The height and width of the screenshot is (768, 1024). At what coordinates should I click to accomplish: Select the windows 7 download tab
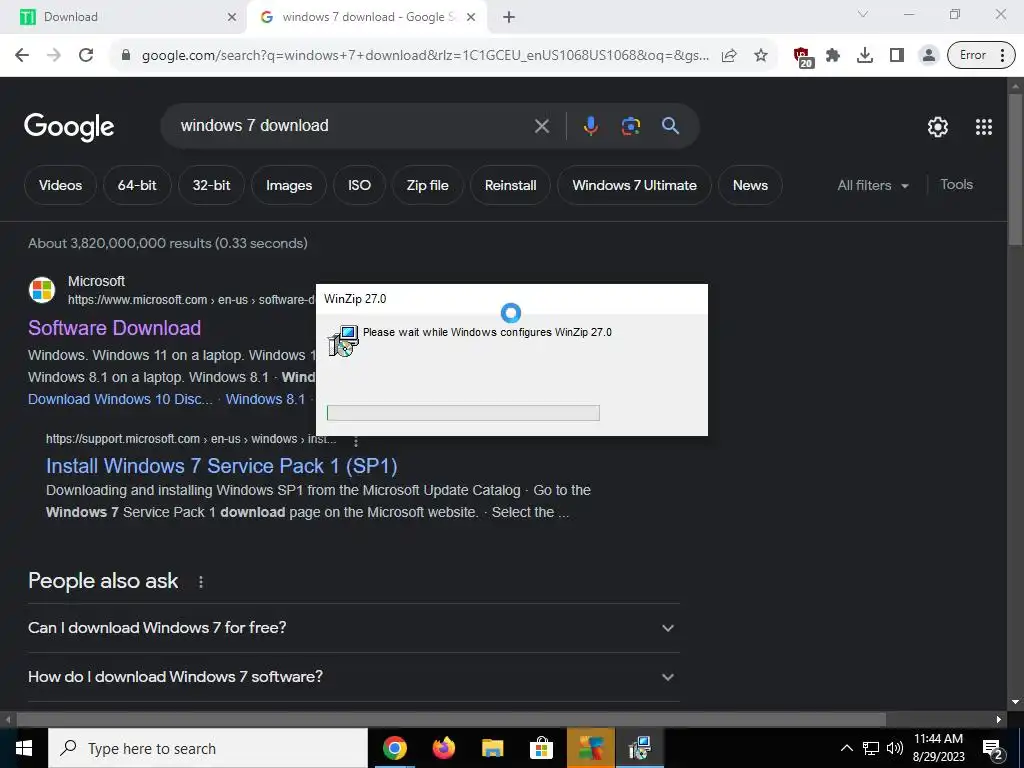click(x=368, y=17)
